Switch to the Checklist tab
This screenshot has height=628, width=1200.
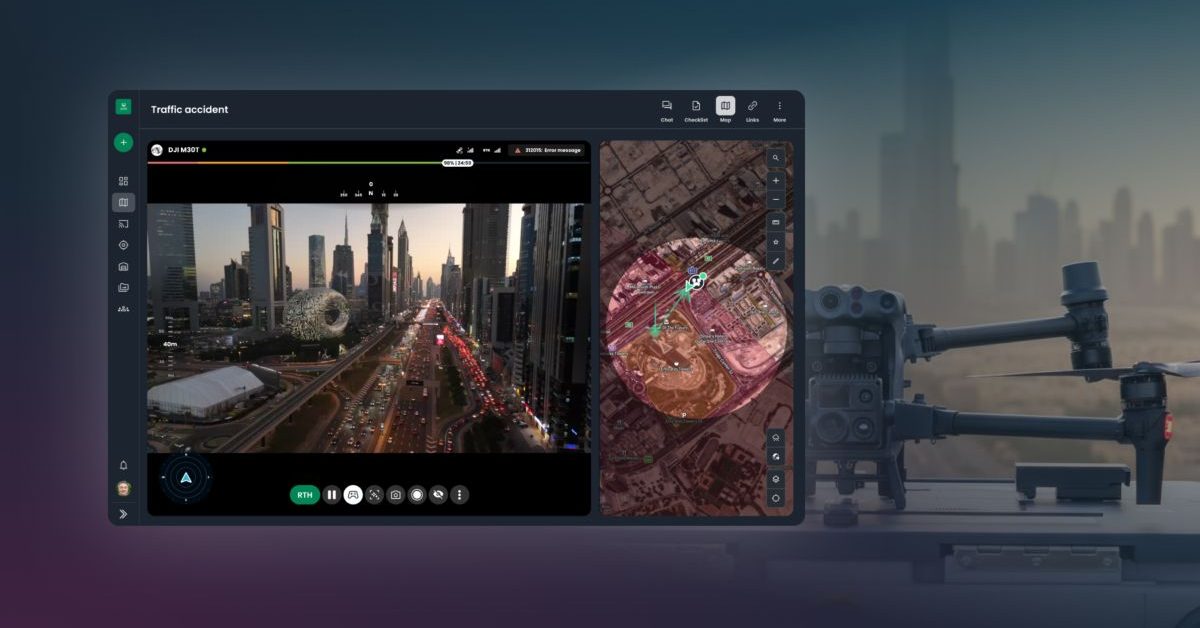[x=696, y=110]
